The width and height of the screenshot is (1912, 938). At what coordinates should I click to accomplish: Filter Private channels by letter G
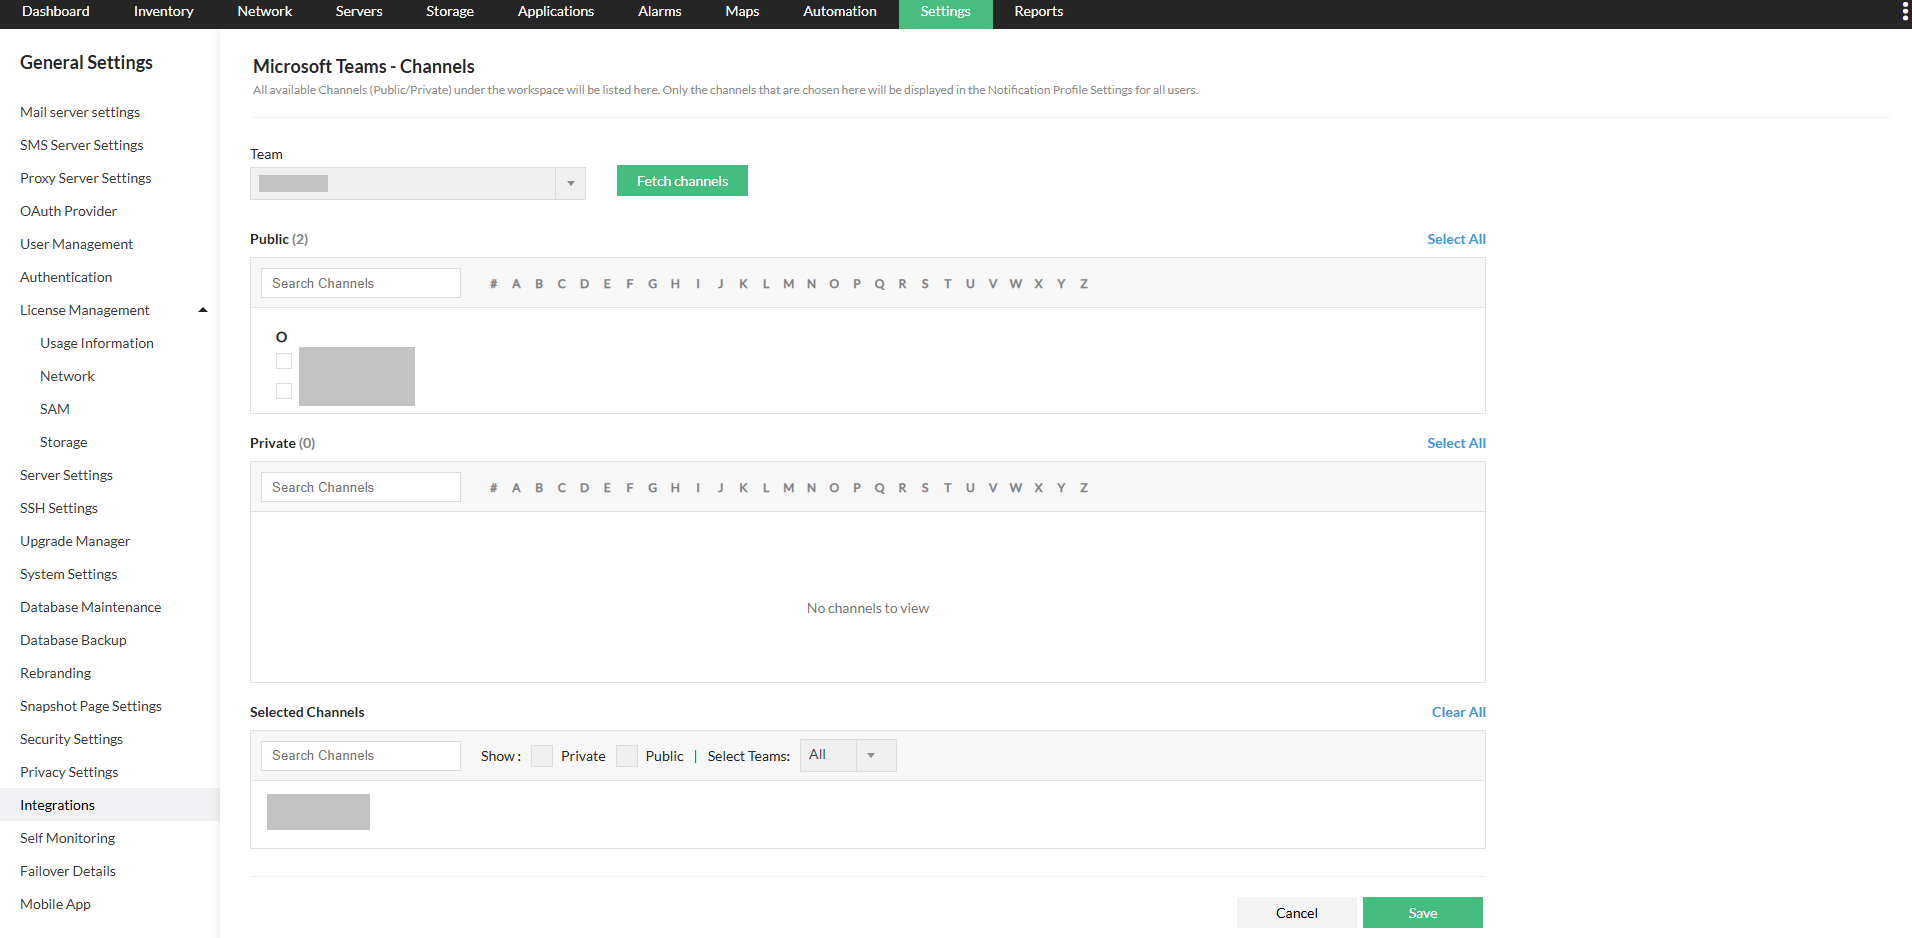(x=653, y=488)
